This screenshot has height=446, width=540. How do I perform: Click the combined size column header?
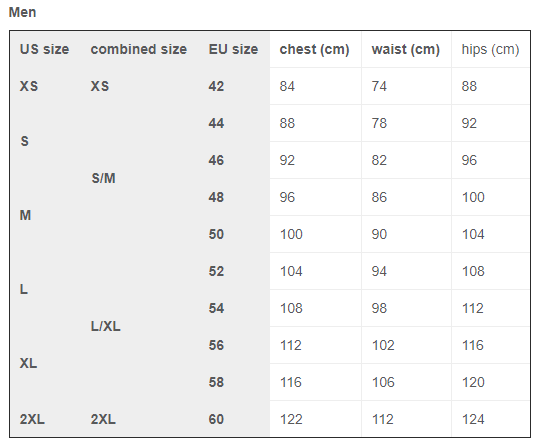coord(139,49)
